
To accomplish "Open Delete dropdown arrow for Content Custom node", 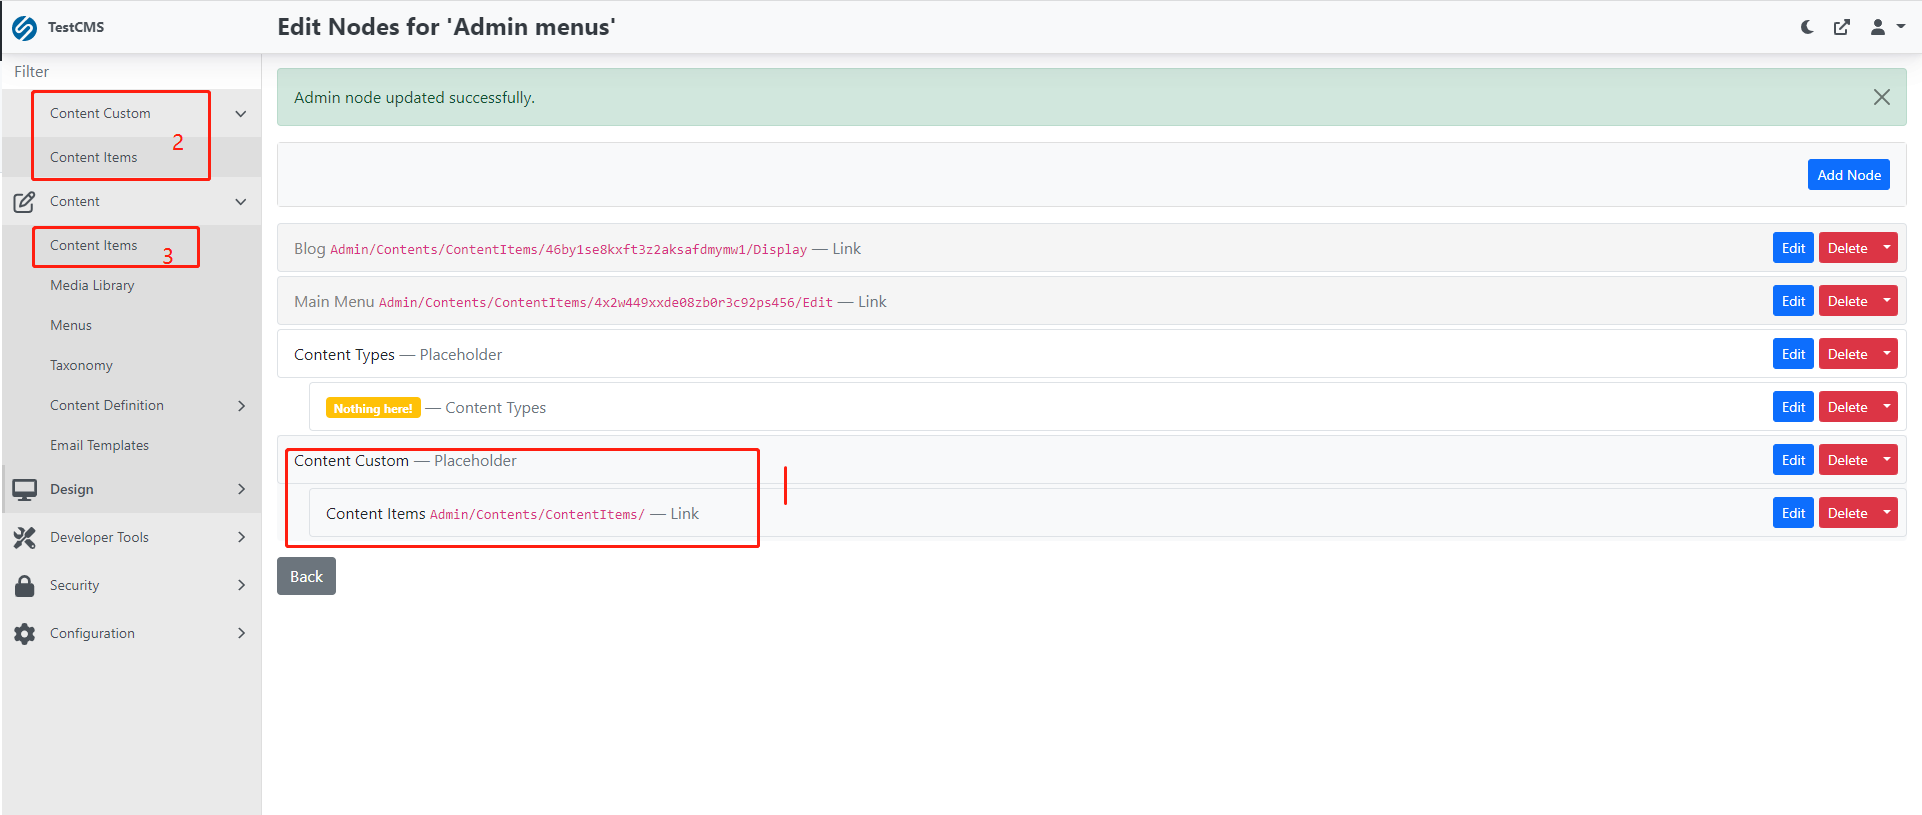I will [1887, 460].
